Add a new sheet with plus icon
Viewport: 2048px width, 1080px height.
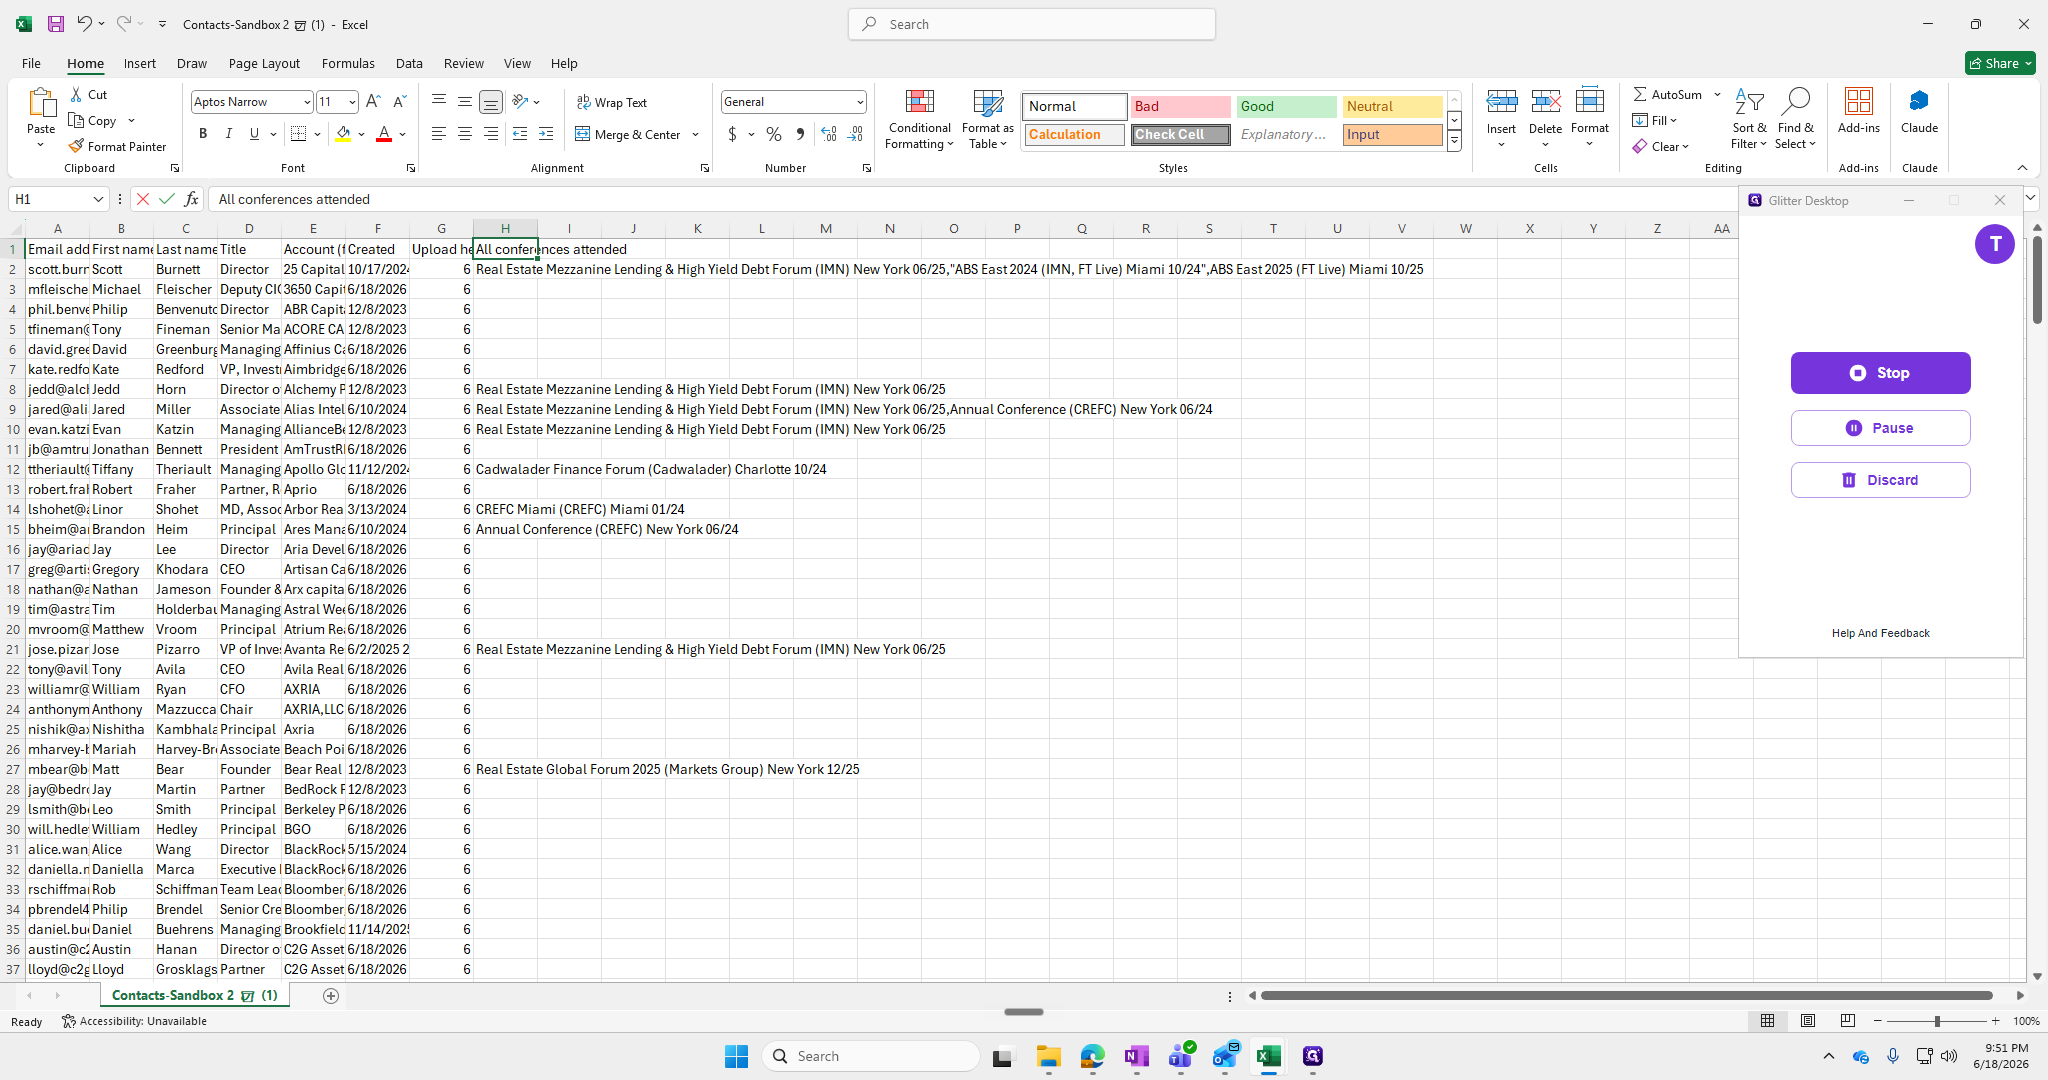click(331, 995)
